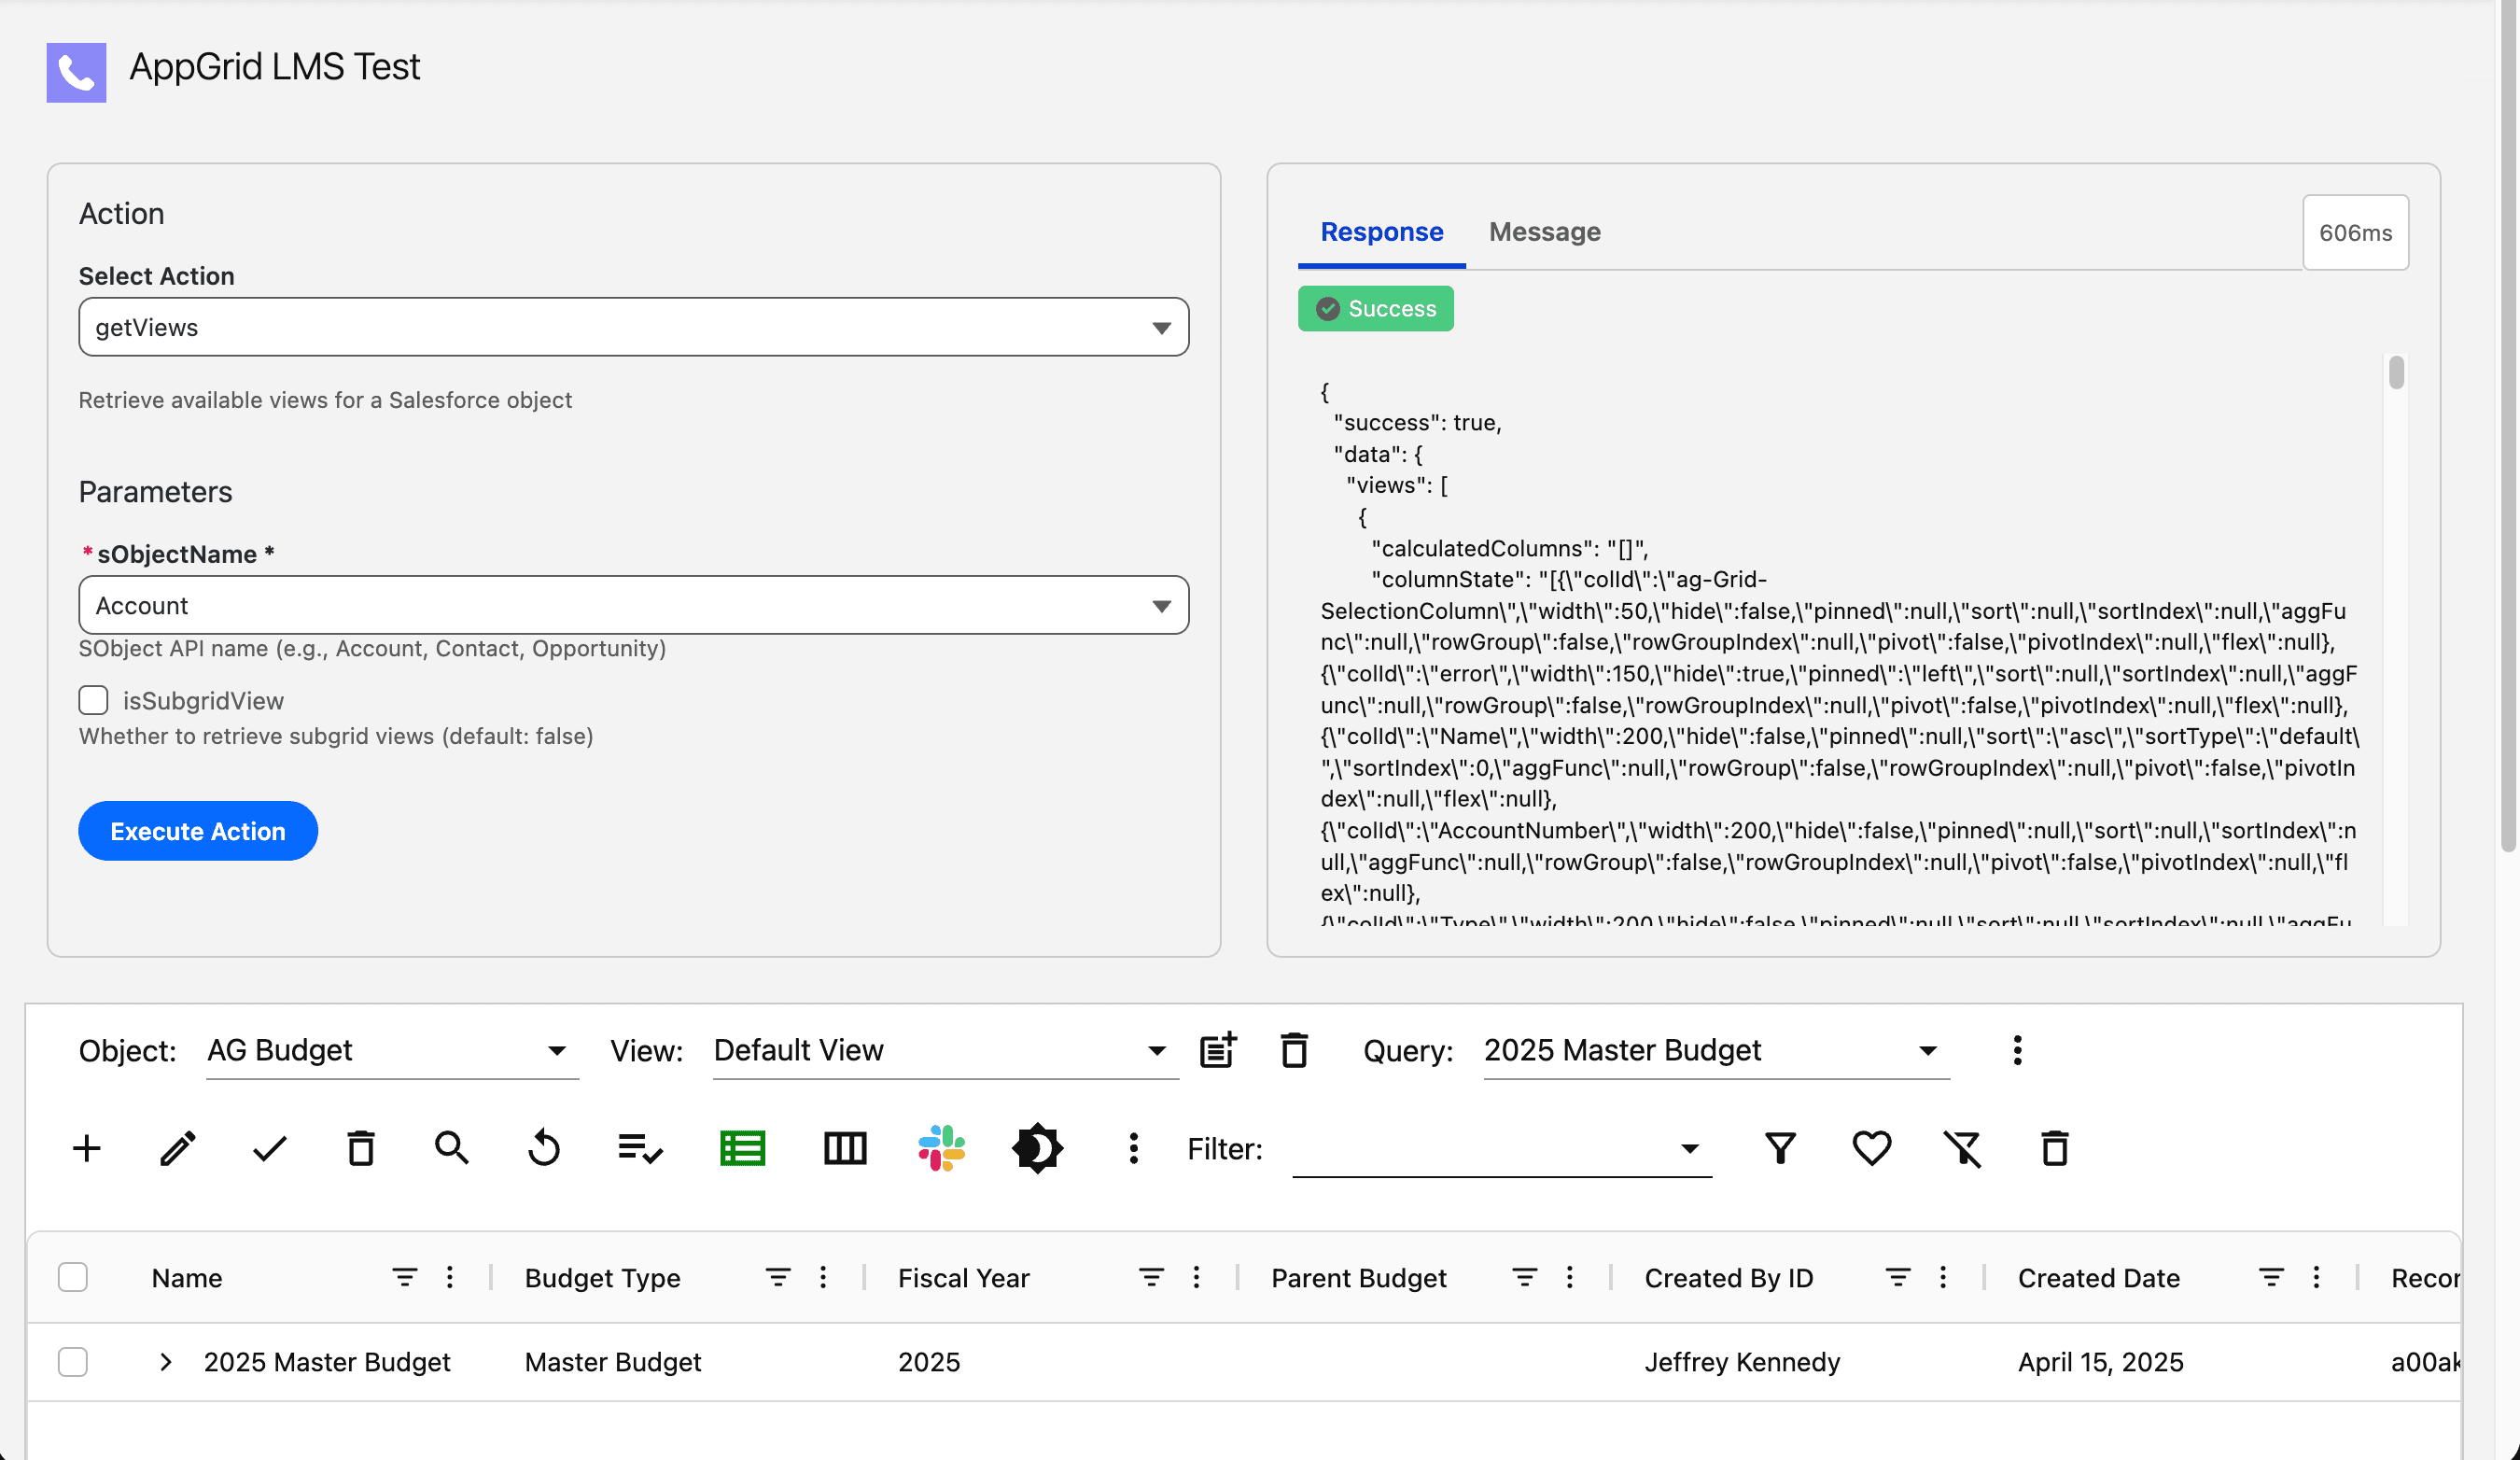Open the sObjectName Account dropdown
This screenshot has height=1460, width=2520.
(x=633, y=605)
